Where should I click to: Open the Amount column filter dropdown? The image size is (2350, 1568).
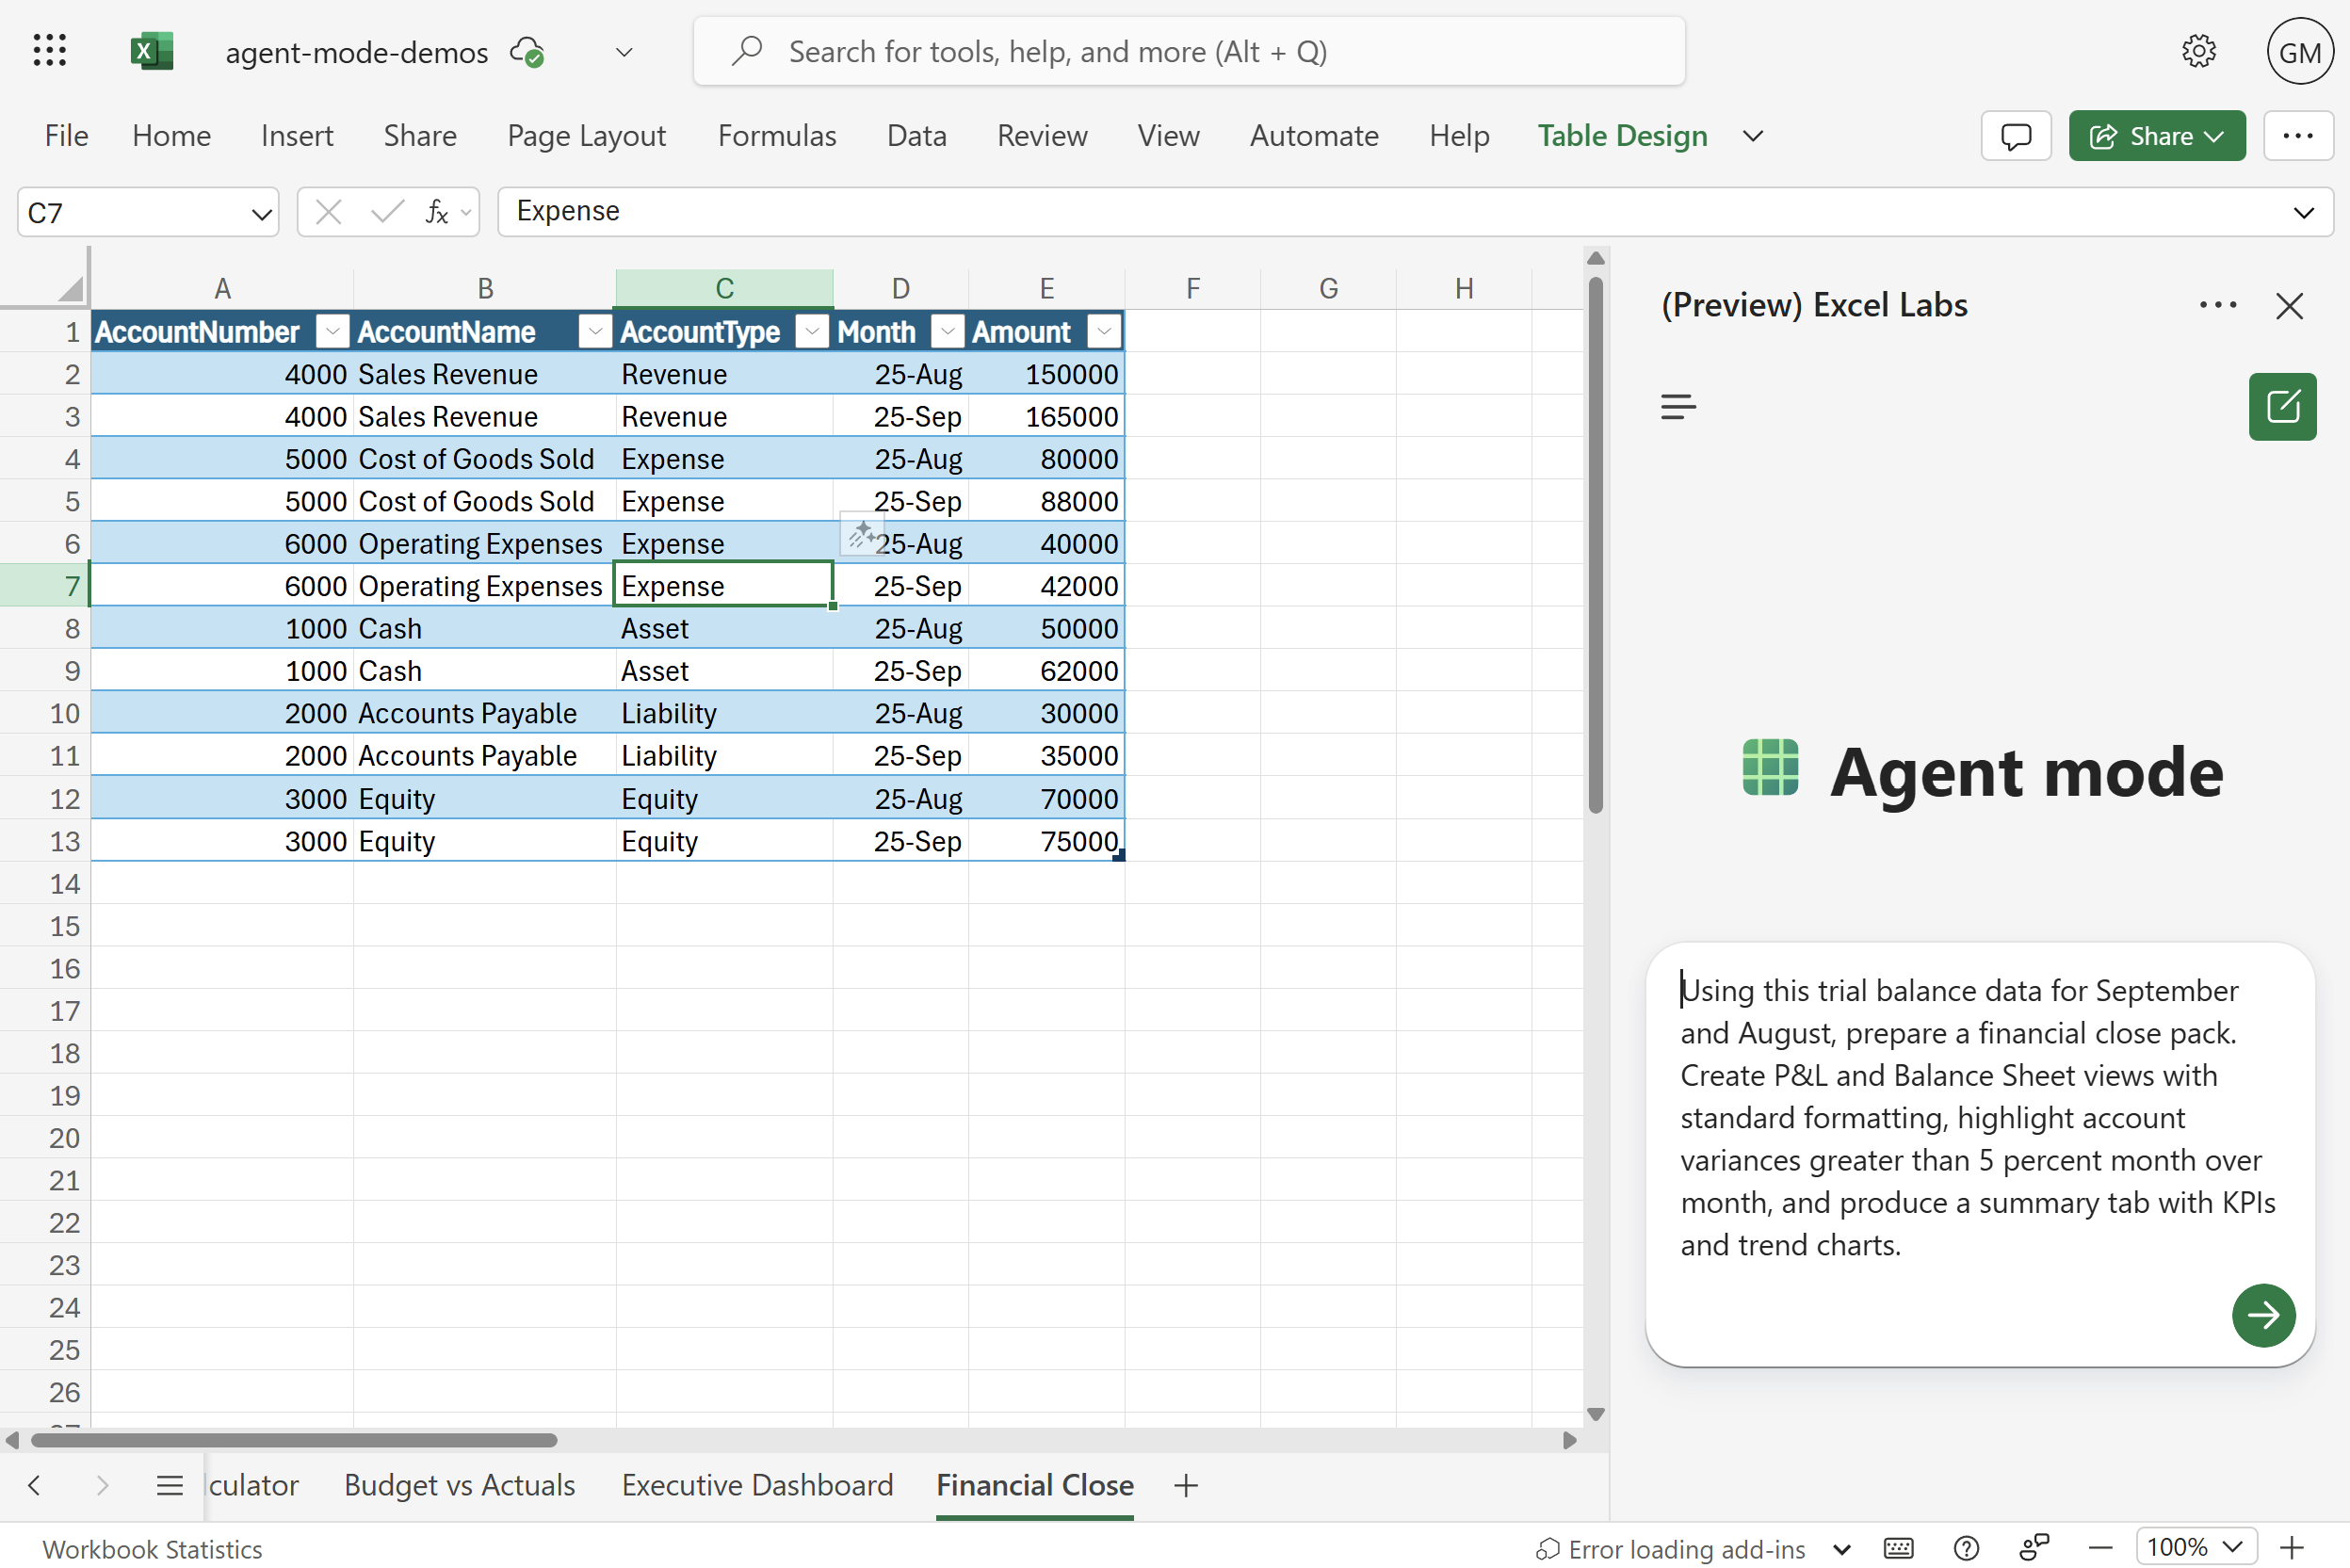pos(1103,331)
